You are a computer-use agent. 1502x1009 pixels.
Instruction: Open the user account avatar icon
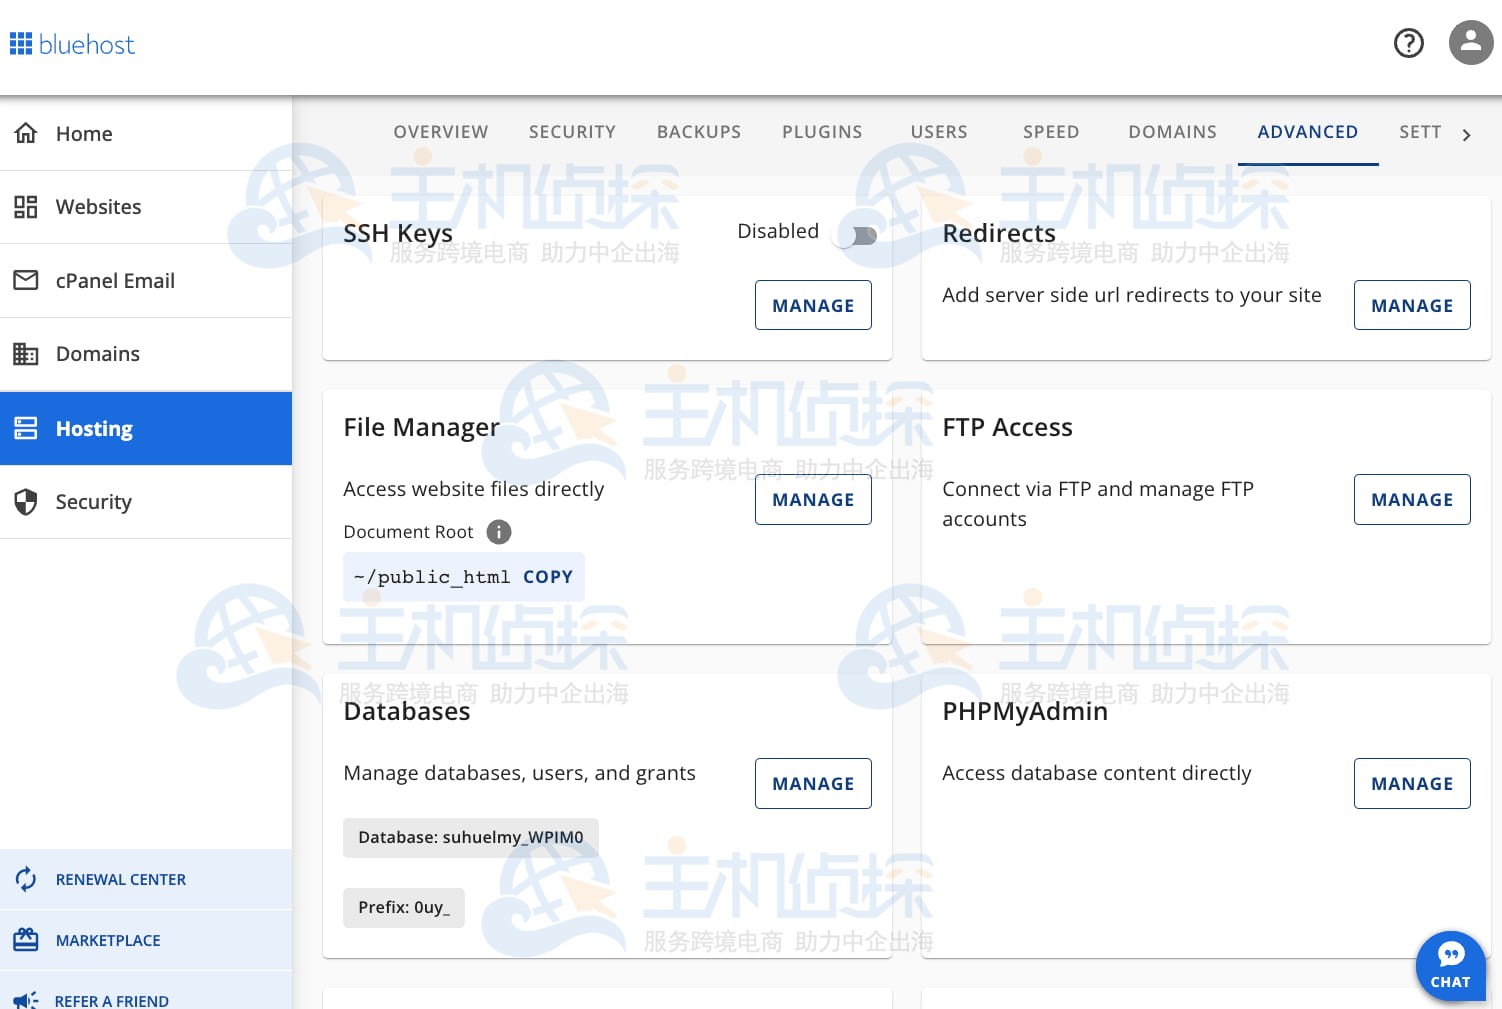tap(1470, 43)
